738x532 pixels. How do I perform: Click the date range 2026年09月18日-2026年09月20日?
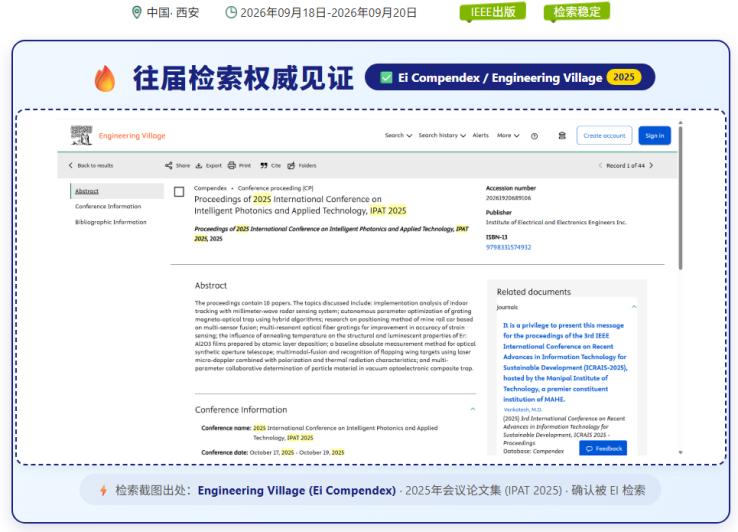[329, 12]
